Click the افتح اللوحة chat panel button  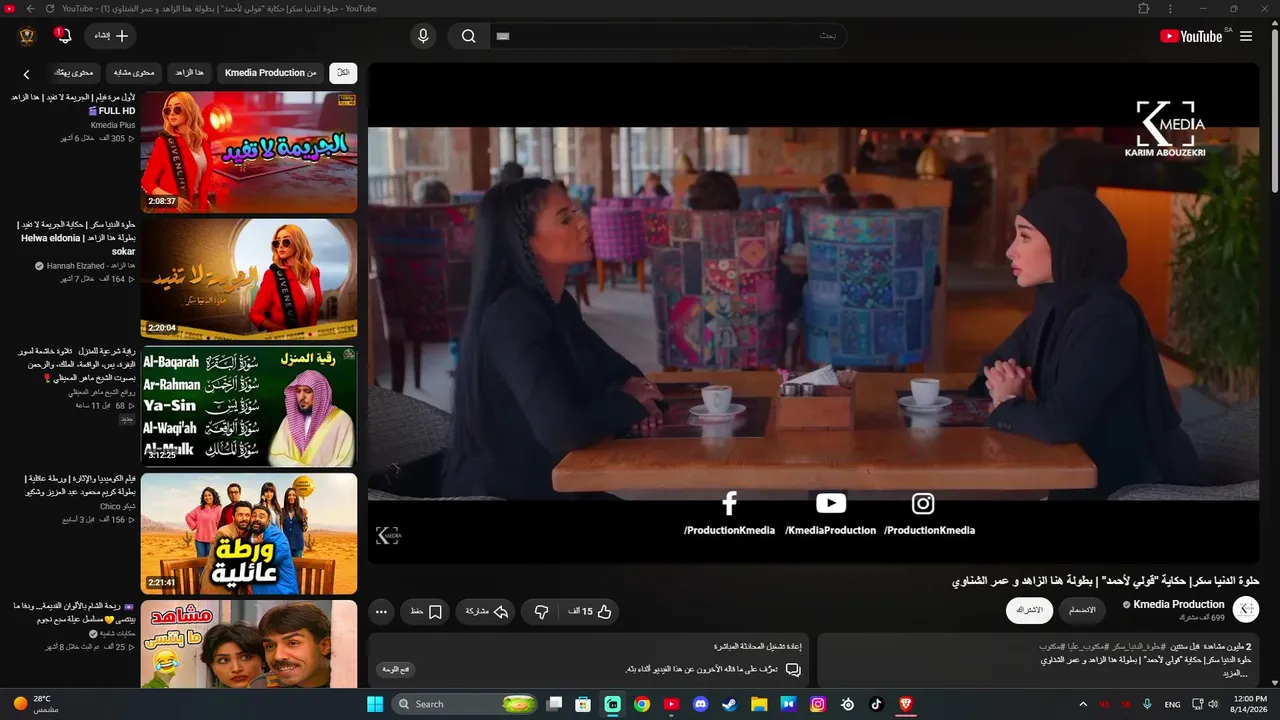pos(396,669)
